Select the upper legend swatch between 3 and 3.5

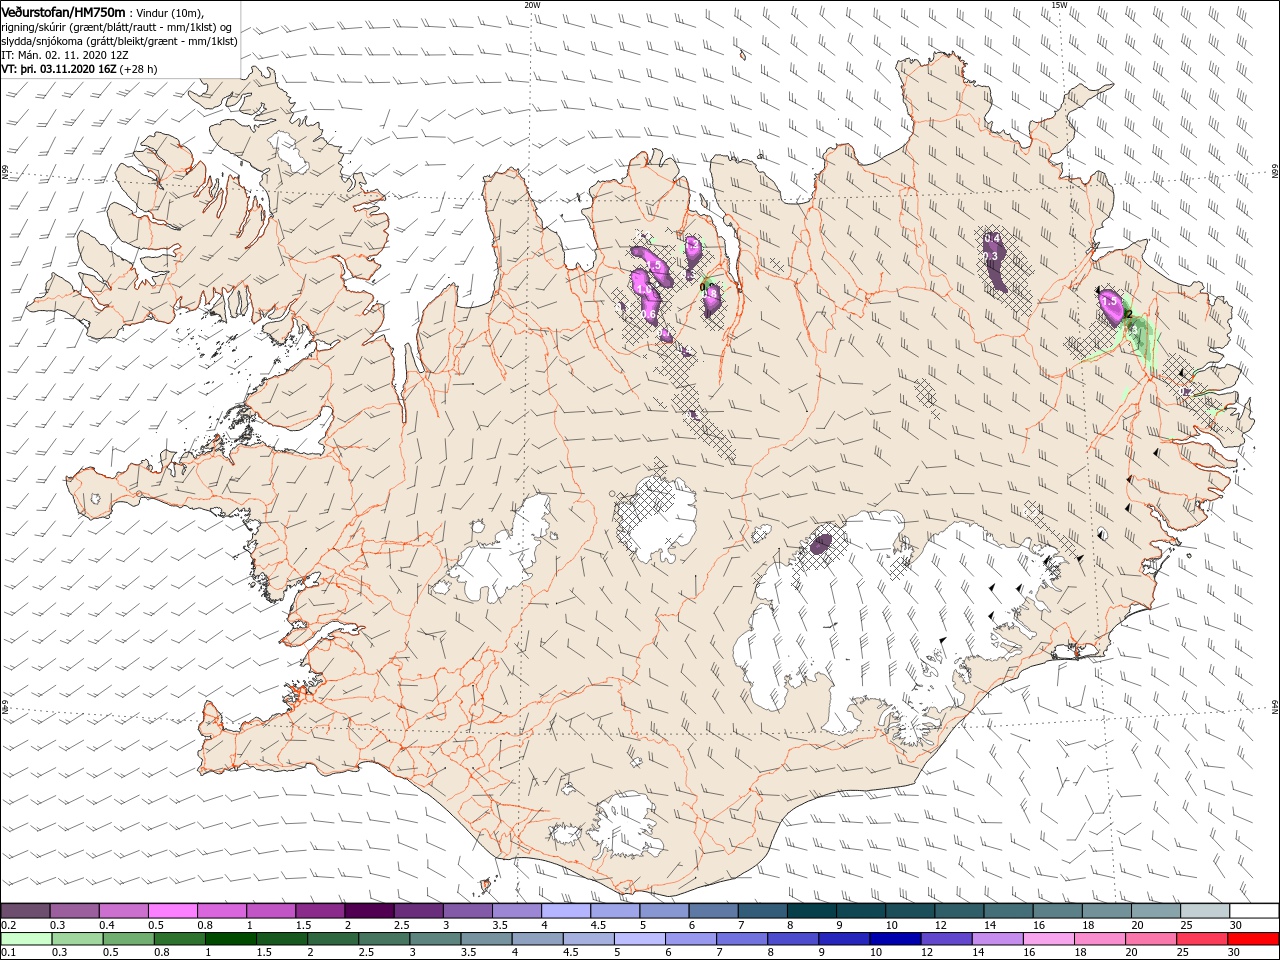[x=467, y=911]
